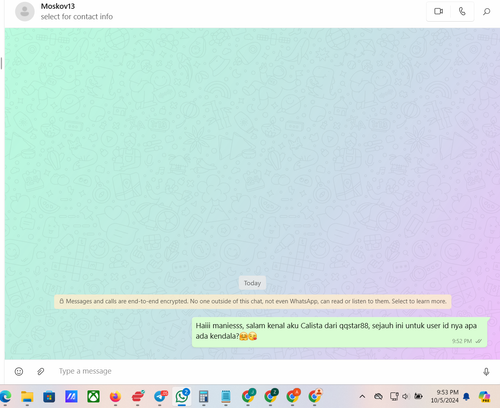
Task: Open the emoji picker
Action: click(x=19, y=371)
